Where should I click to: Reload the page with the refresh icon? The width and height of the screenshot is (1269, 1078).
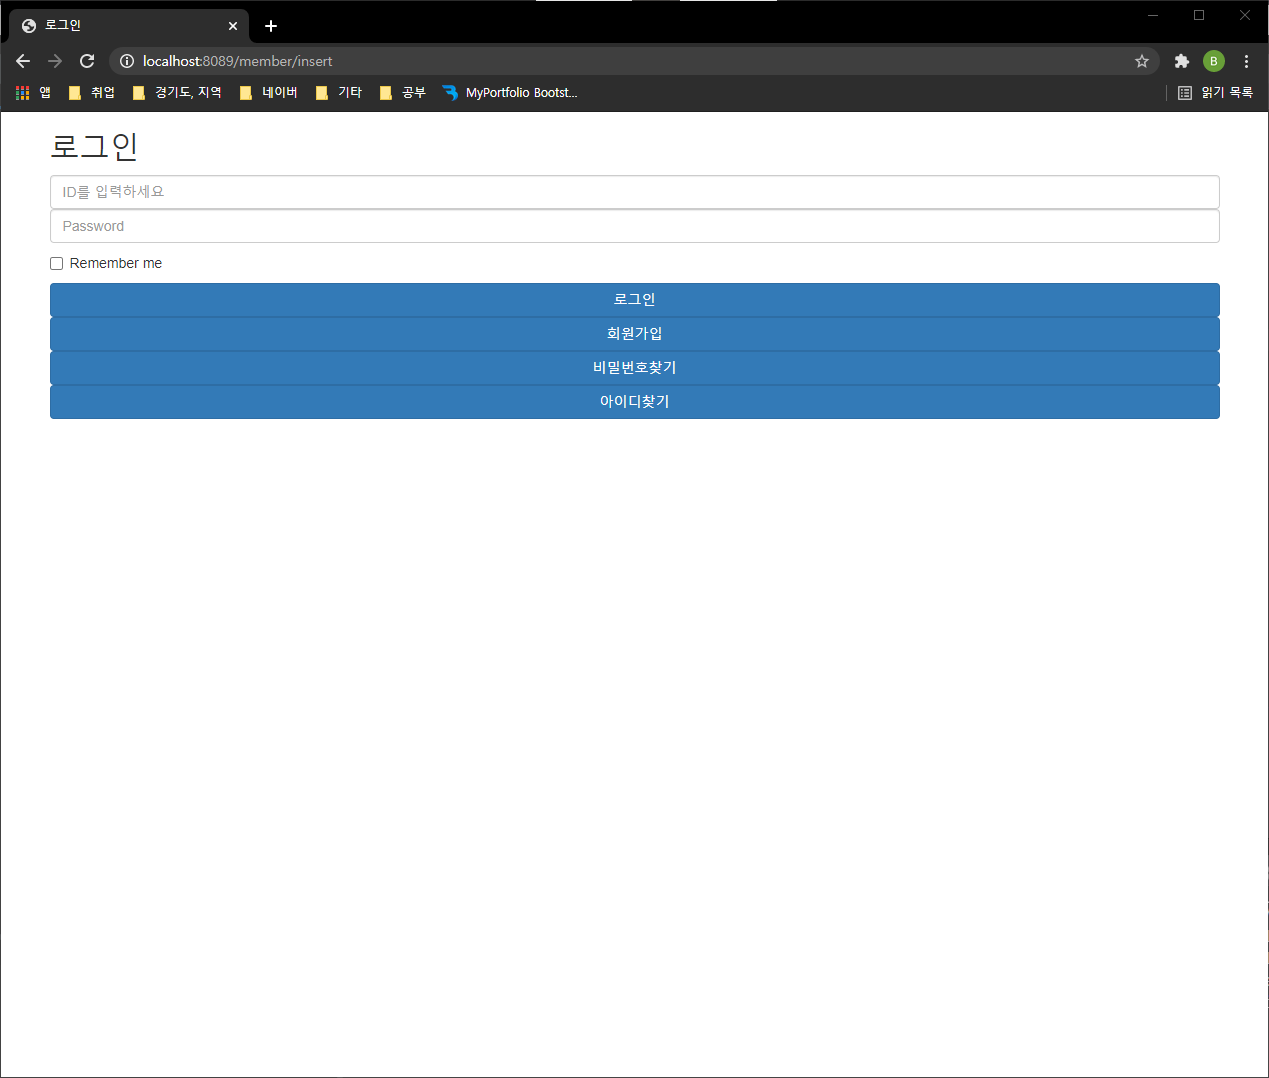86,61
